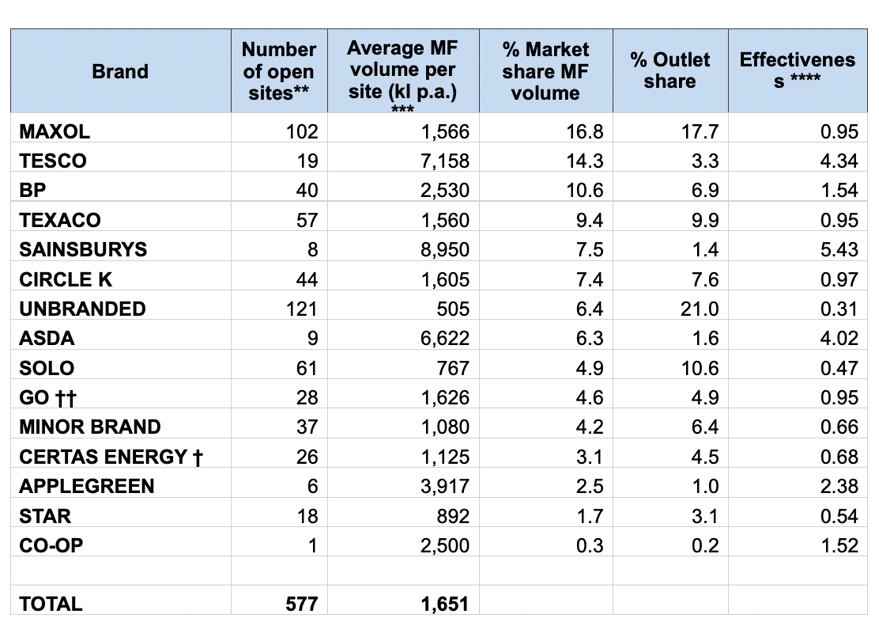
Task: Click Unbranded outlet share value 21.0
Action: tap(700, 309)
